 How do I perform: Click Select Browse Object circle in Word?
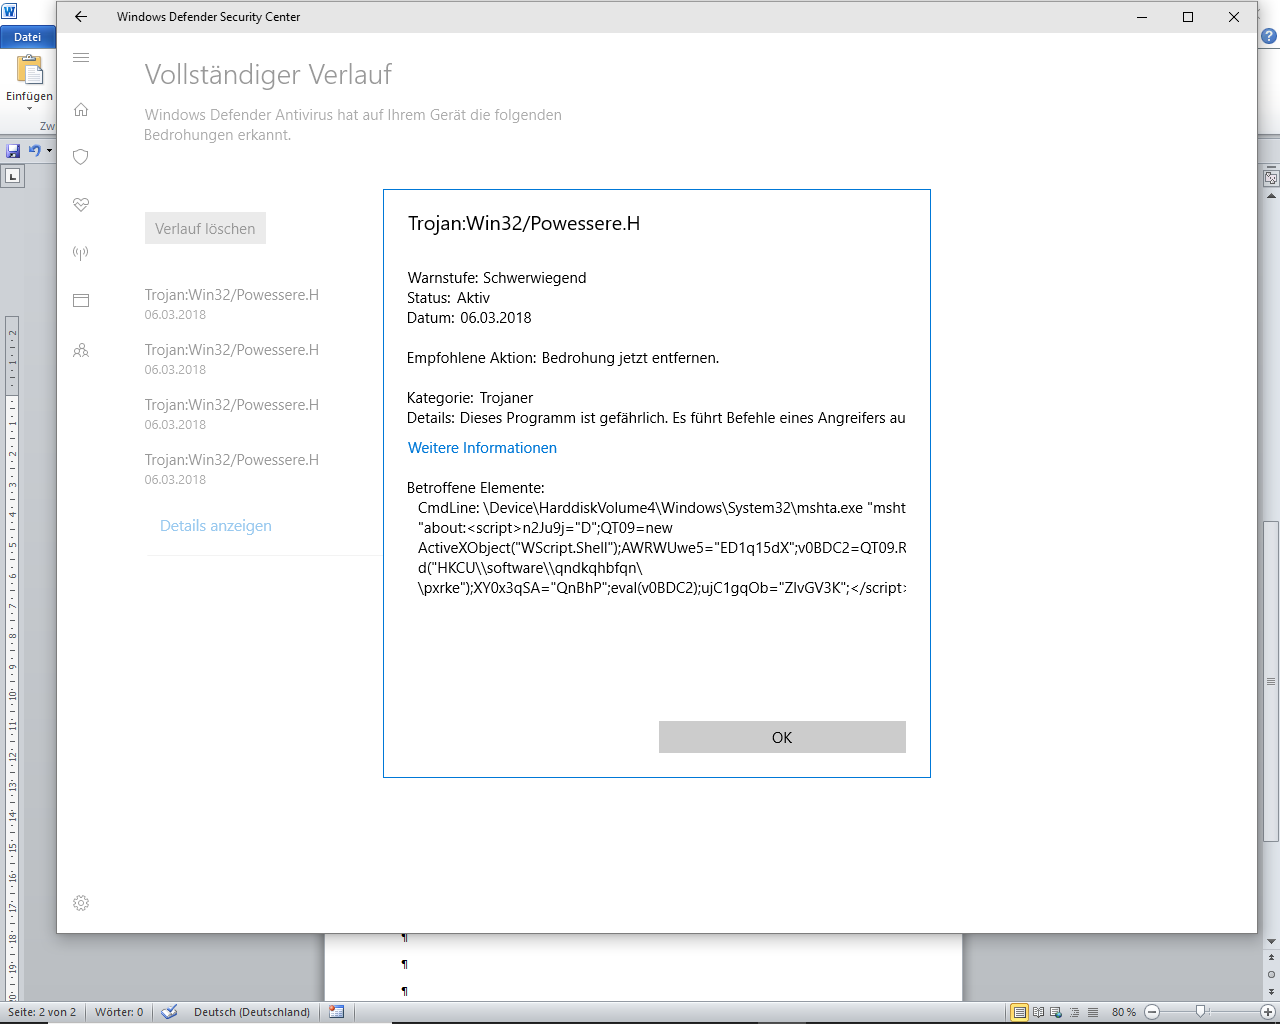tap(1271, 974)
